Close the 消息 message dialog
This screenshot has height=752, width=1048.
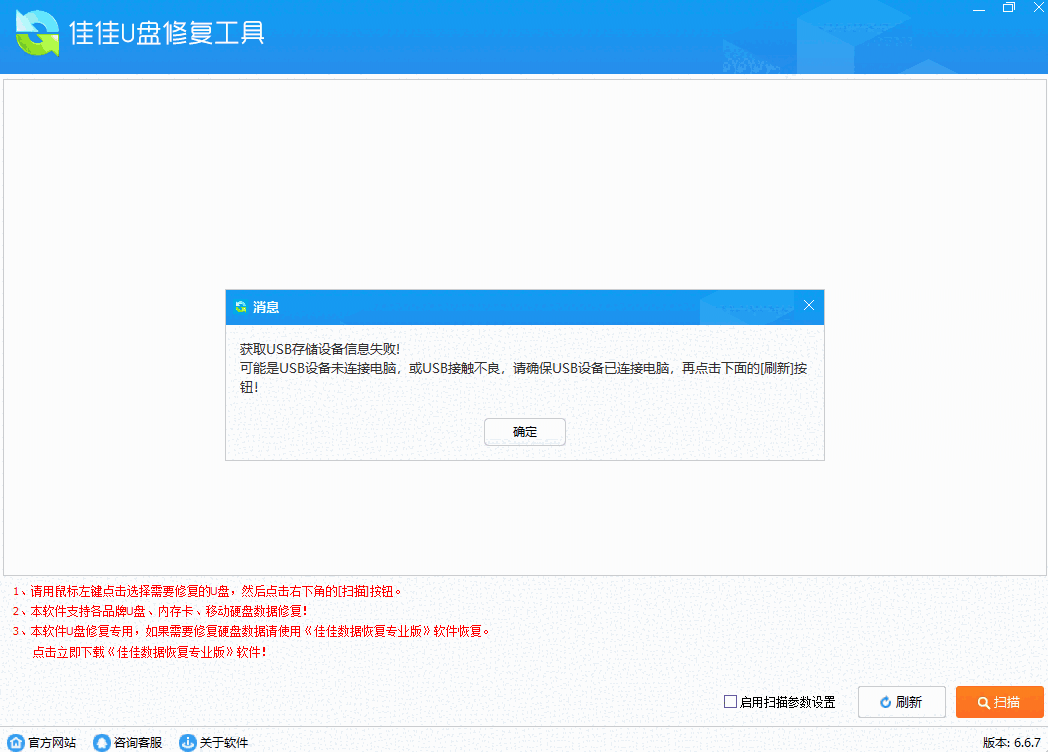(x=808, y=307)
